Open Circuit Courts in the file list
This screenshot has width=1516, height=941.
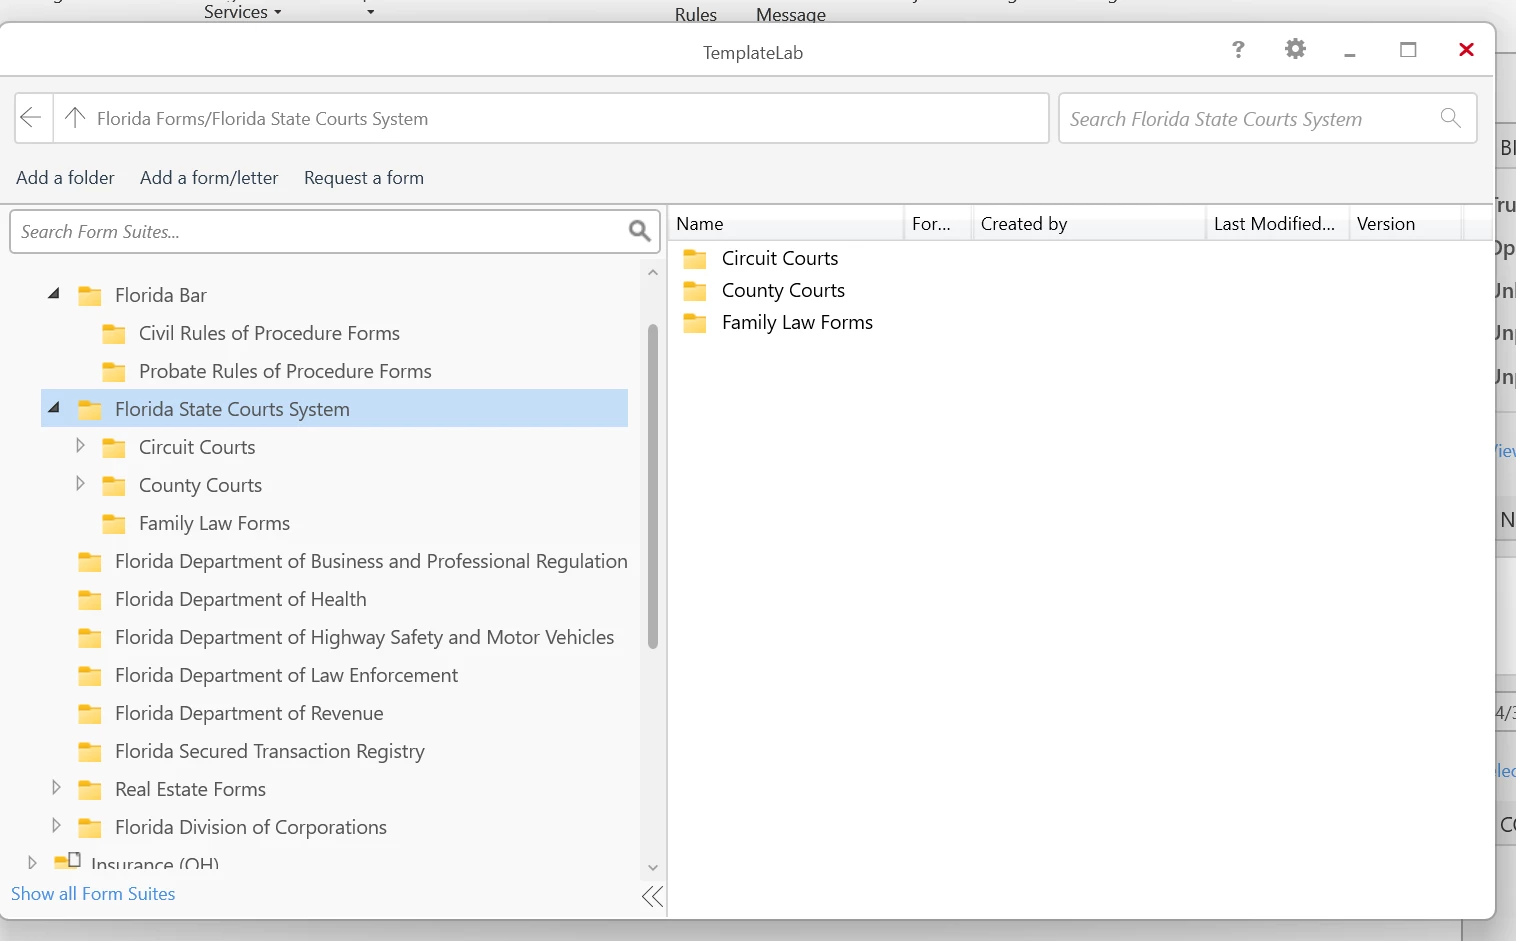(780, 258)
